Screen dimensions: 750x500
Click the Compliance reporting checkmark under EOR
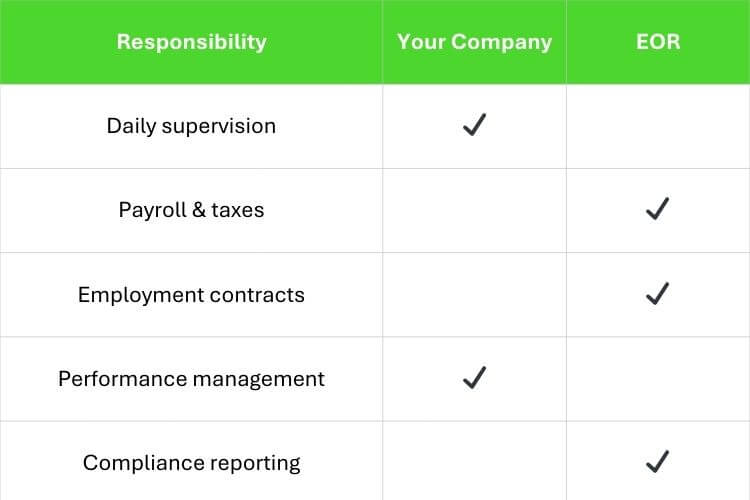[x=657, y=462]
